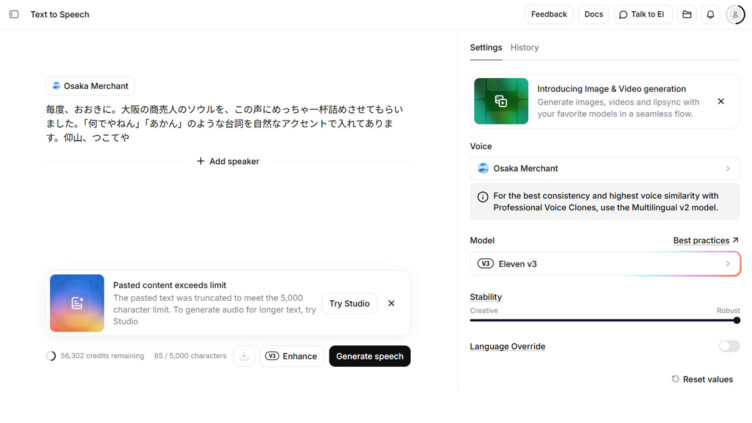Switch to the History tab
752x423 pixels.
[x=524, y=47]
